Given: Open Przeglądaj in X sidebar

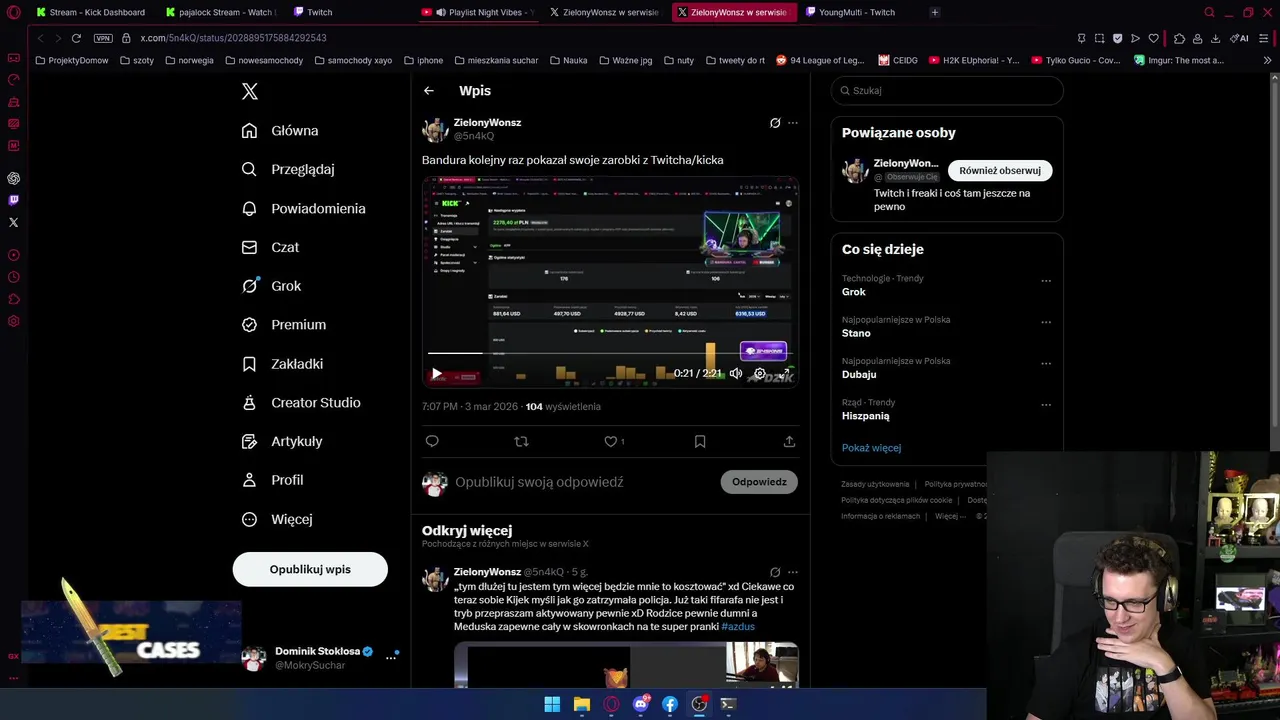Looking at the screenshot, I should tap(288, 169).
